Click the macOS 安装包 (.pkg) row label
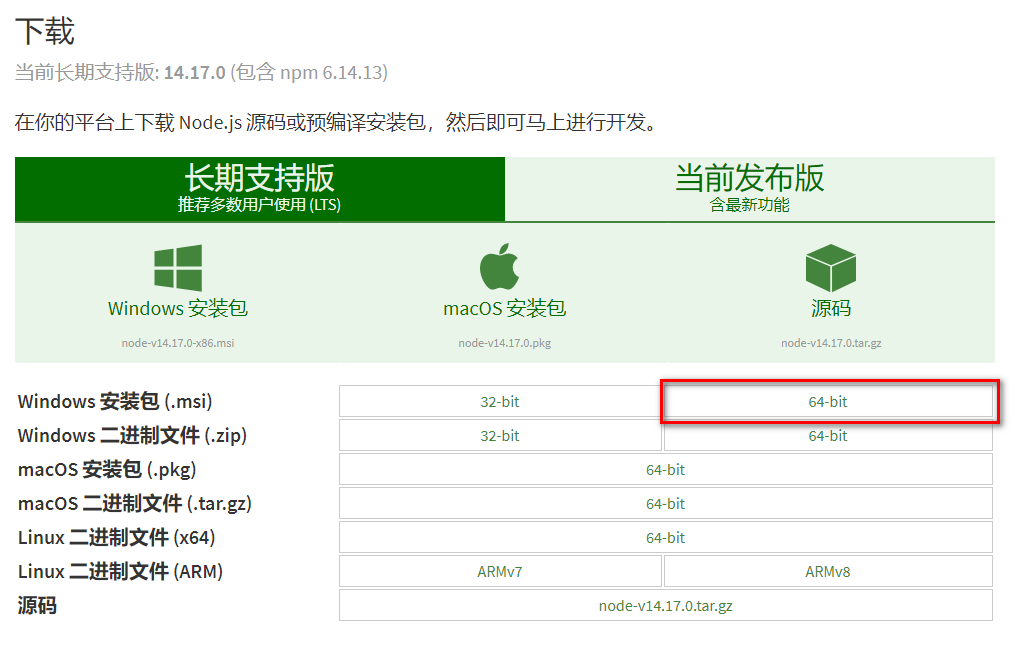This screenshot has width=1019, height=646. pyautogui.click(x=107, y=469)
